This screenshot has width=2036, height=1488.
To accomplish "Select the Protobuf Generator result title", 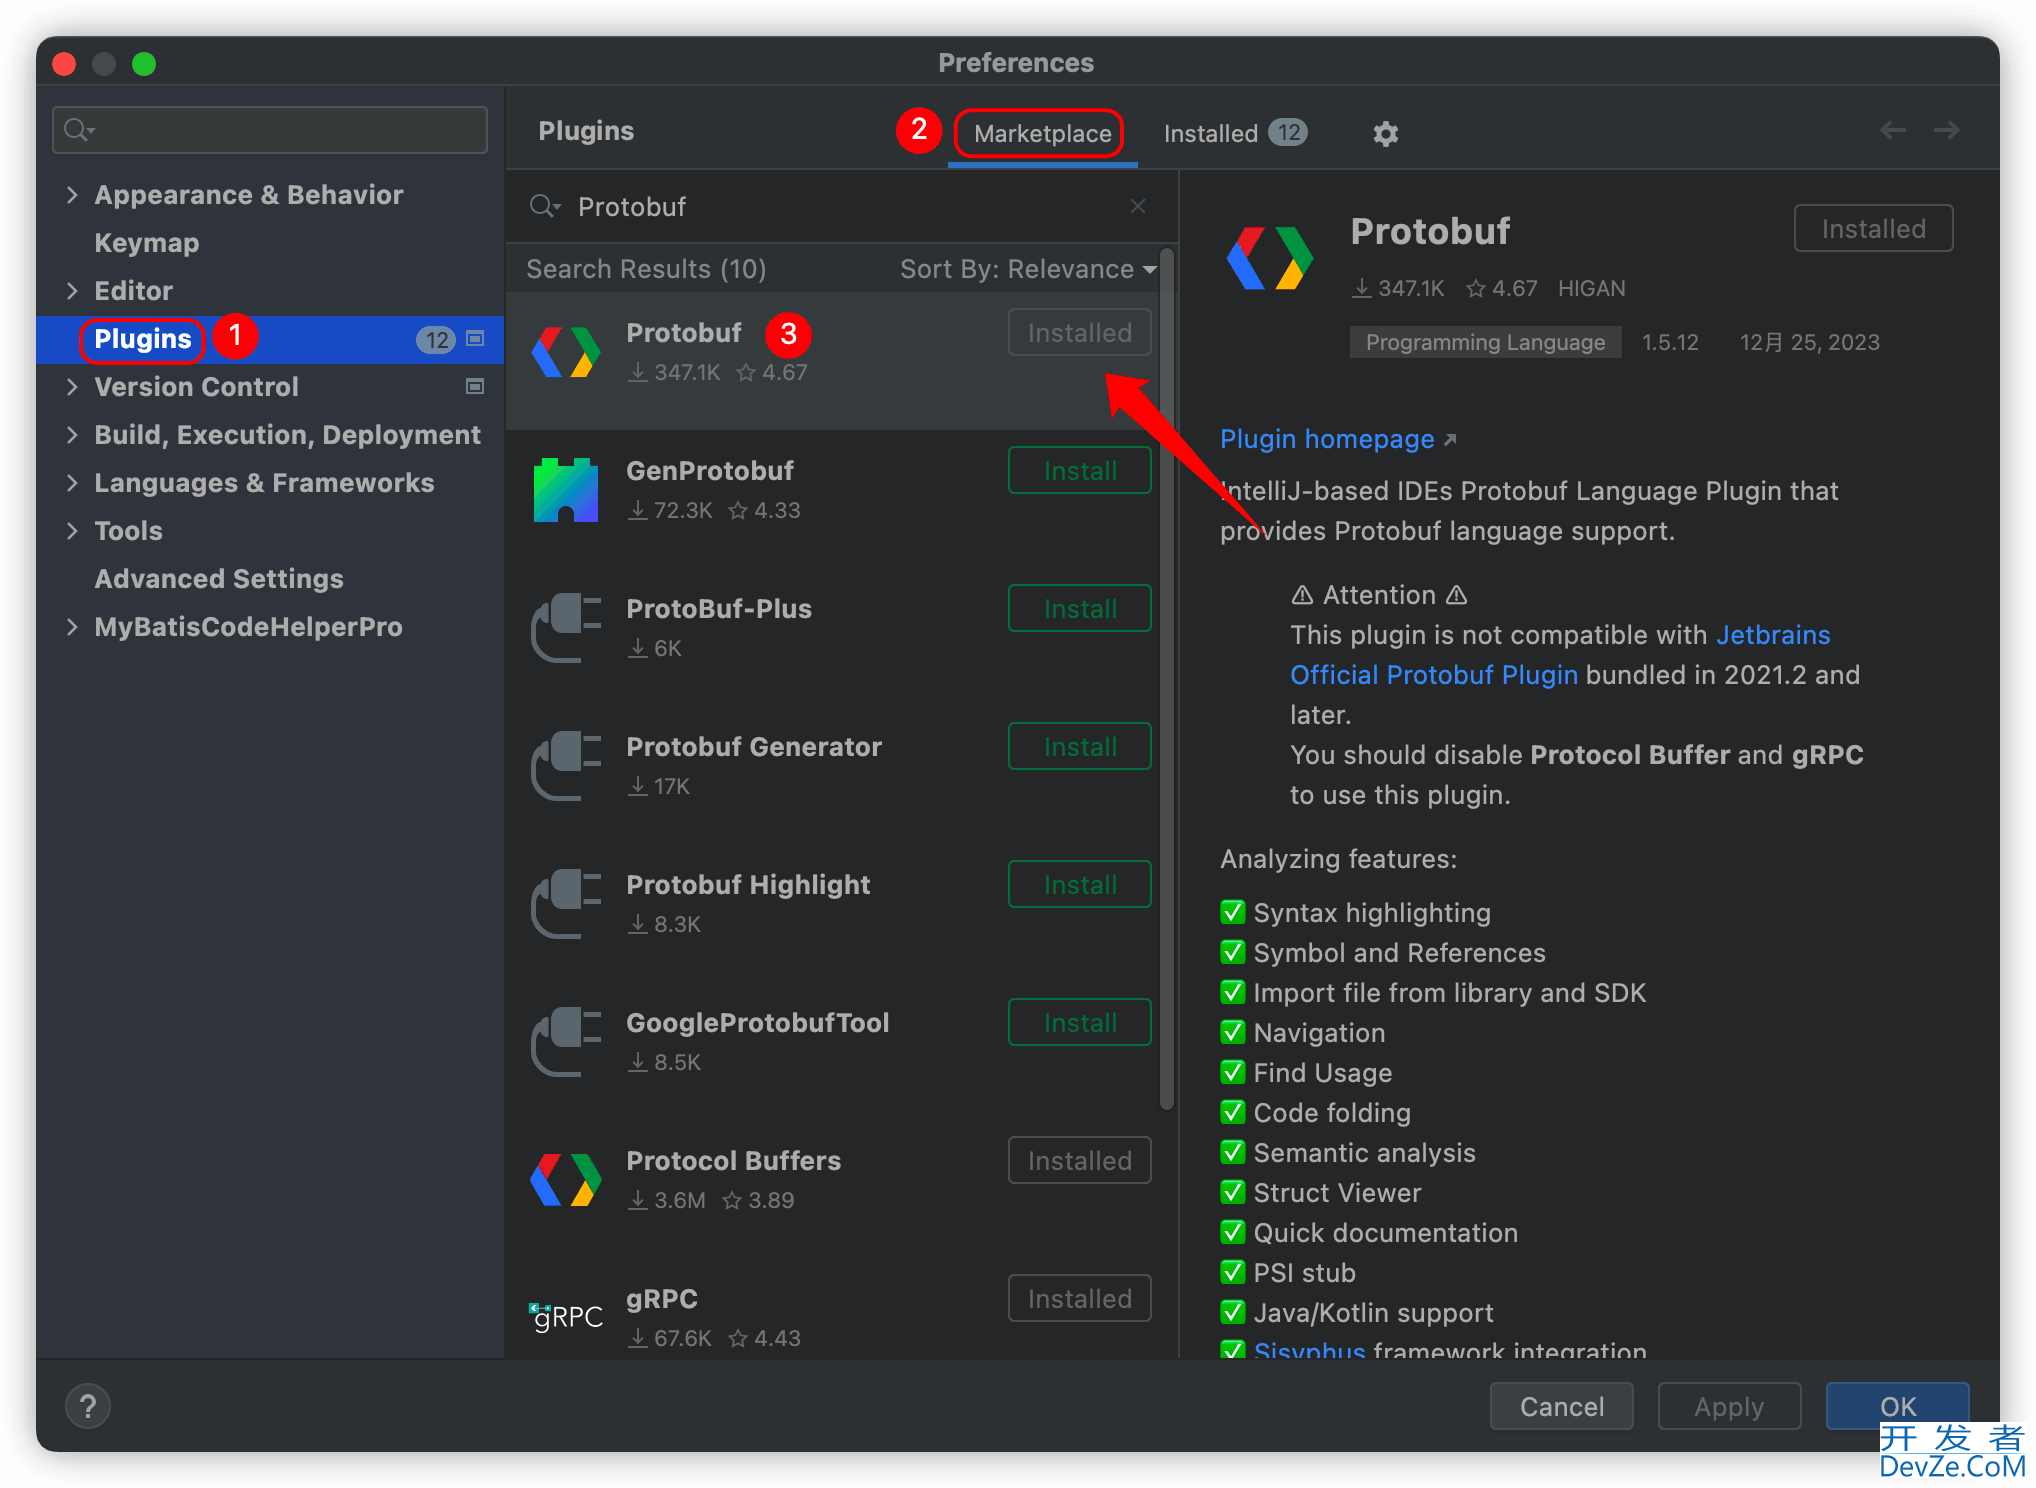I will [x=754, y=746].
